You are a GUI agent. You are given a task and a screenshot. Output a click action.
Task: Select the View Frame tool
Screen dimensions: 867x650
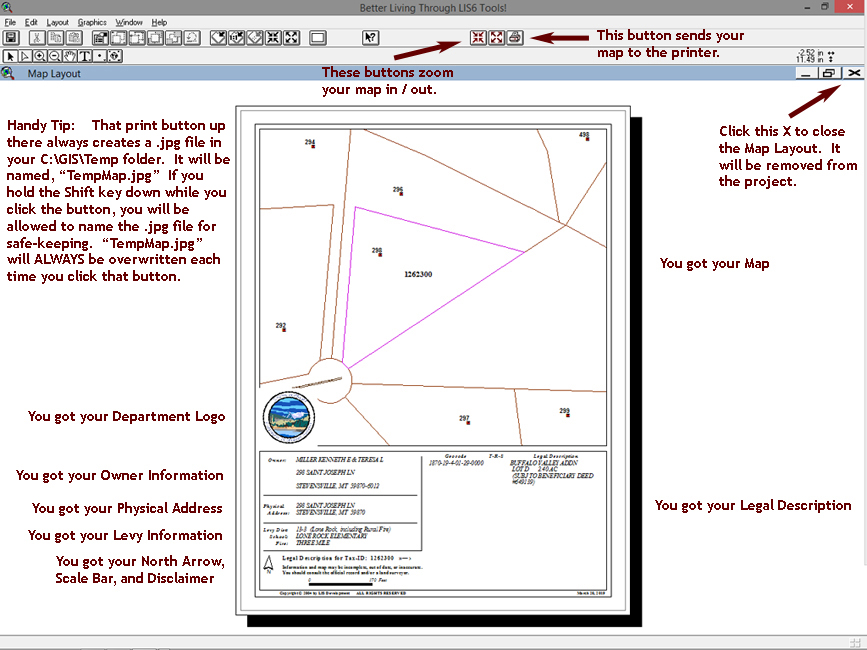115,56
